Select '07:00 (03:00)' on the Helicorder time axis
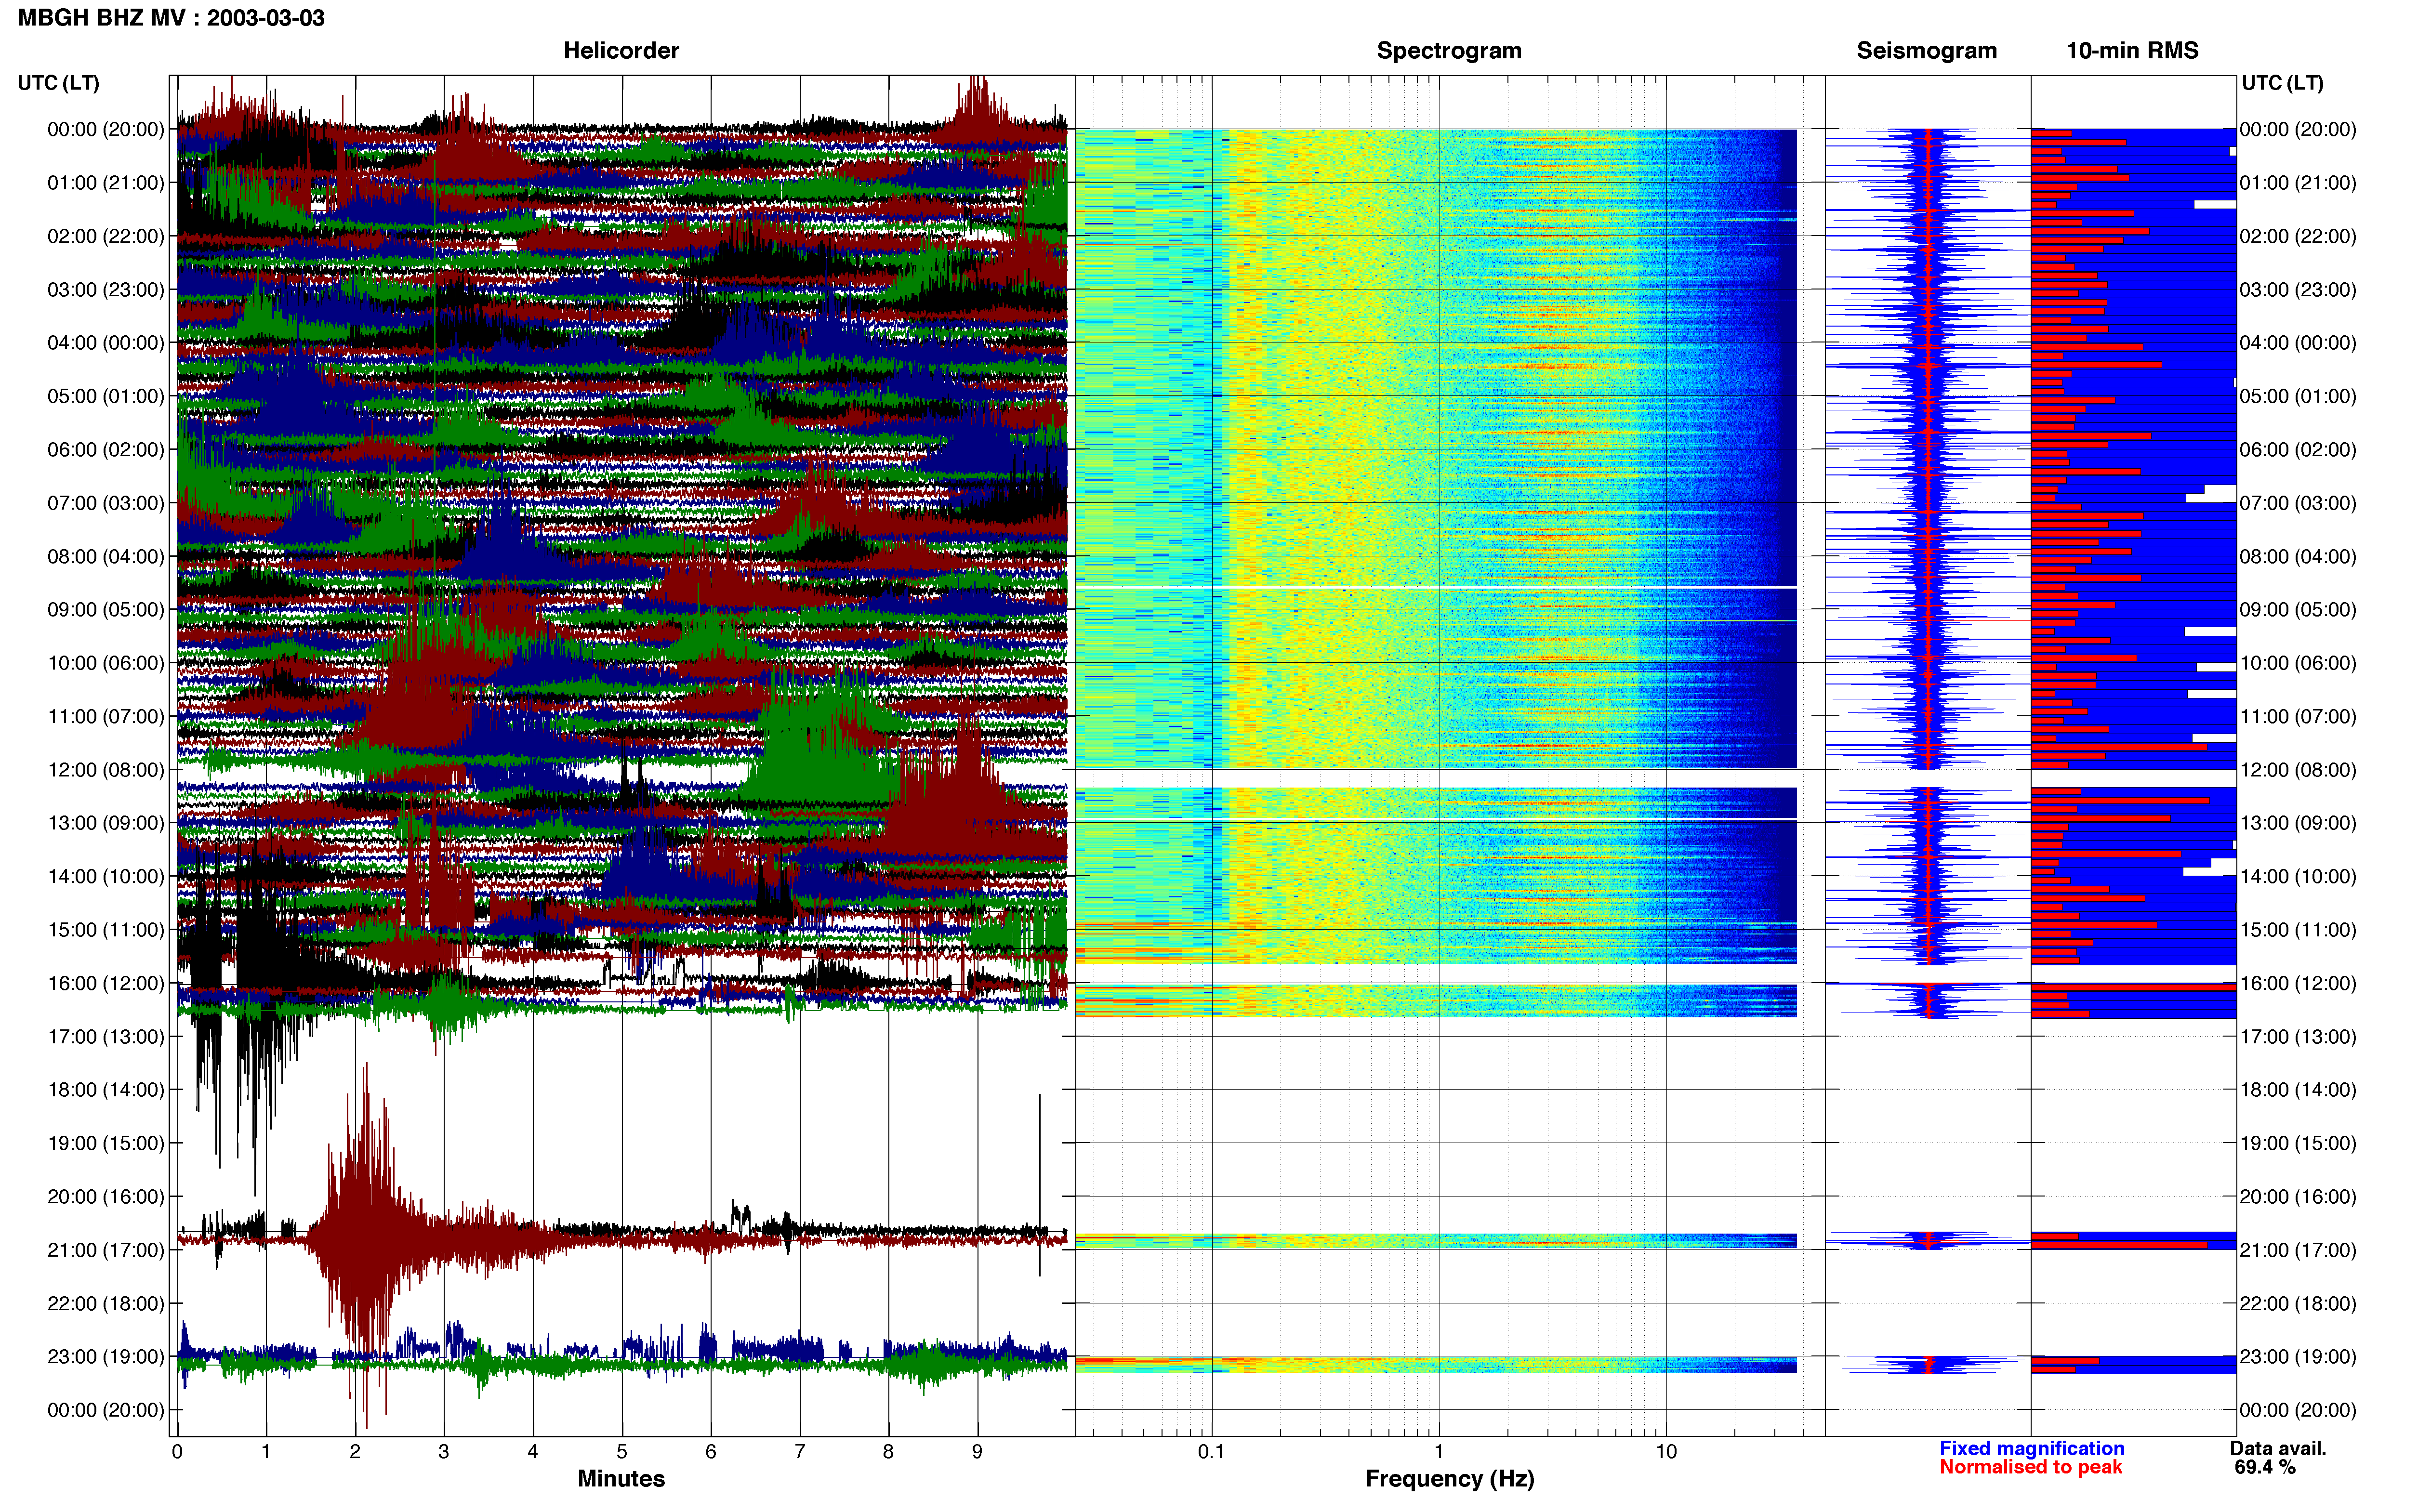This screenshot has width=2418, height=1512. [106, 503]
